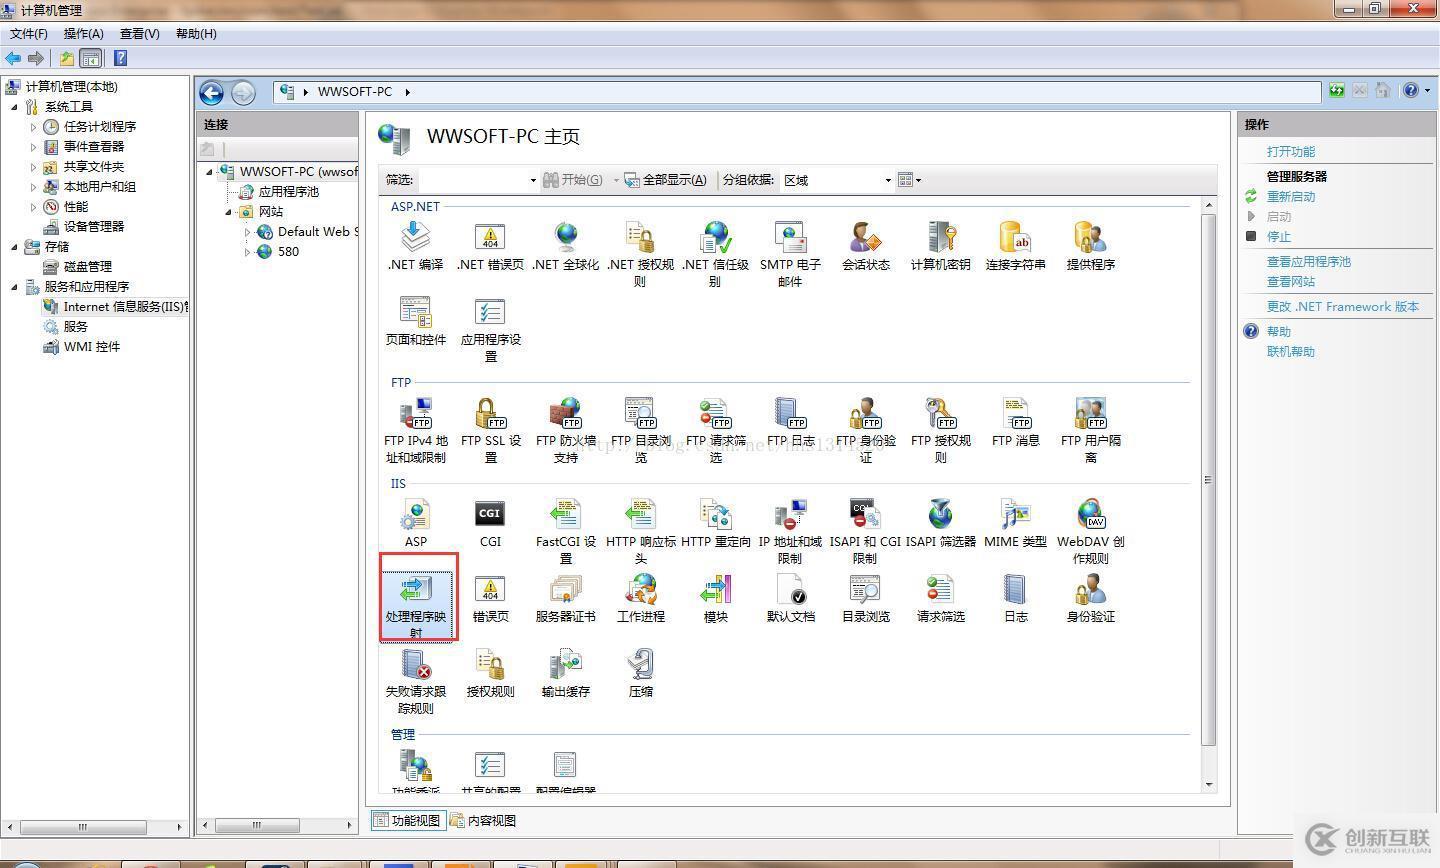This screenshot has width=1440, height=868.
Task: Click the 打开功能 action link
Action: point(1291,152)
